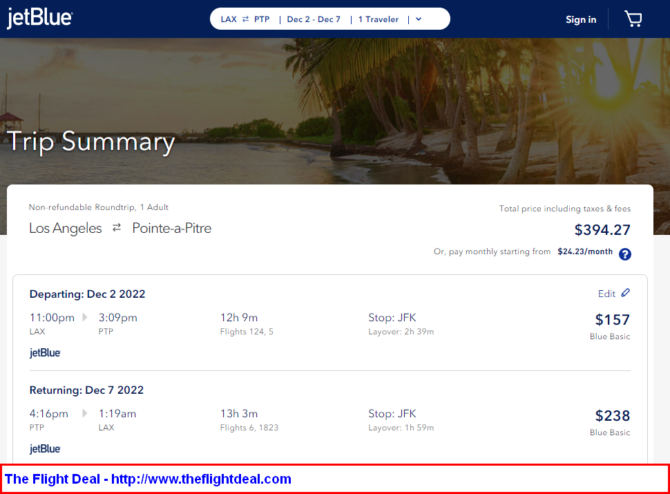Image resolution: width=670 pixels, height=494 pixels.
Task: Click the help question mark next to monthly payment
Action: (625, 254)
